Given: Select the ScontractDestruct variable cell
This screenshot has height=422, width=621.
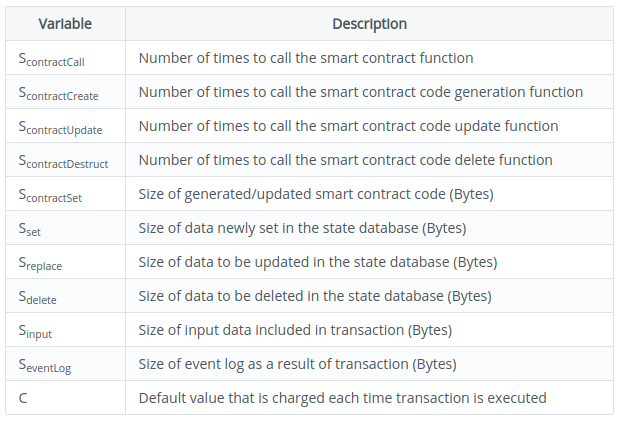Looking at the screenshot, I should (63, 161).
